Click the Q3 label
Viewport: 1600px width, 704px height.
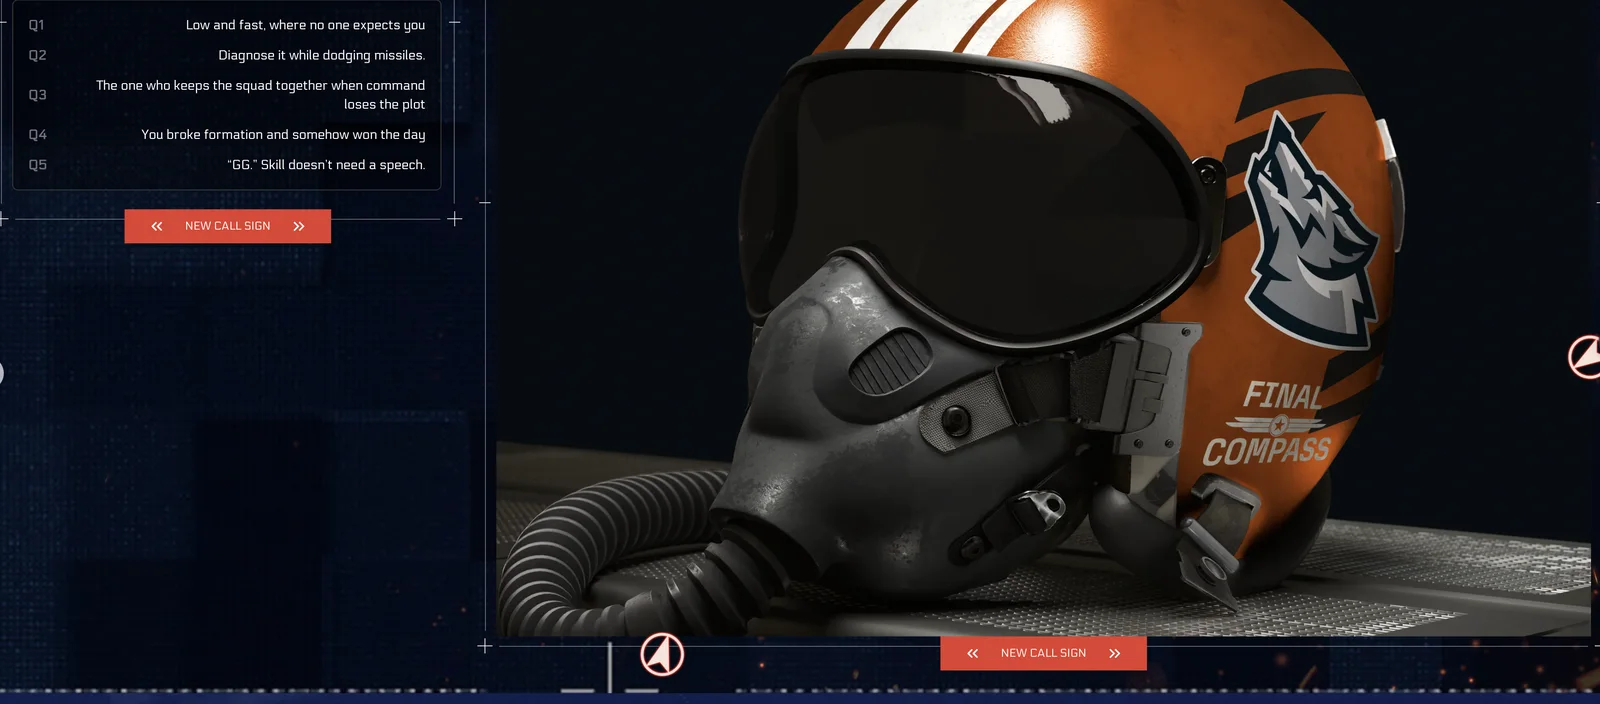point(37,95)
